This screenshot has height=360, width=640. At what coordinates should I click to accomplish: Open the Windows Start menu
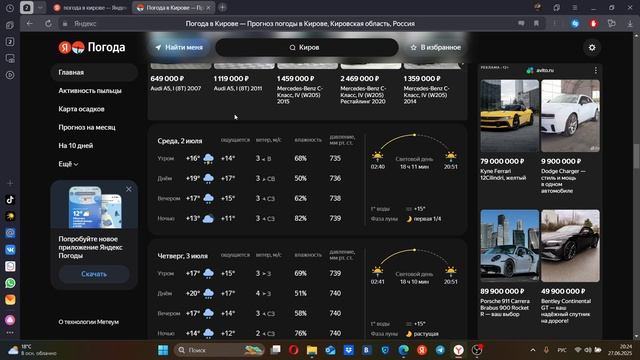[163, 350]
